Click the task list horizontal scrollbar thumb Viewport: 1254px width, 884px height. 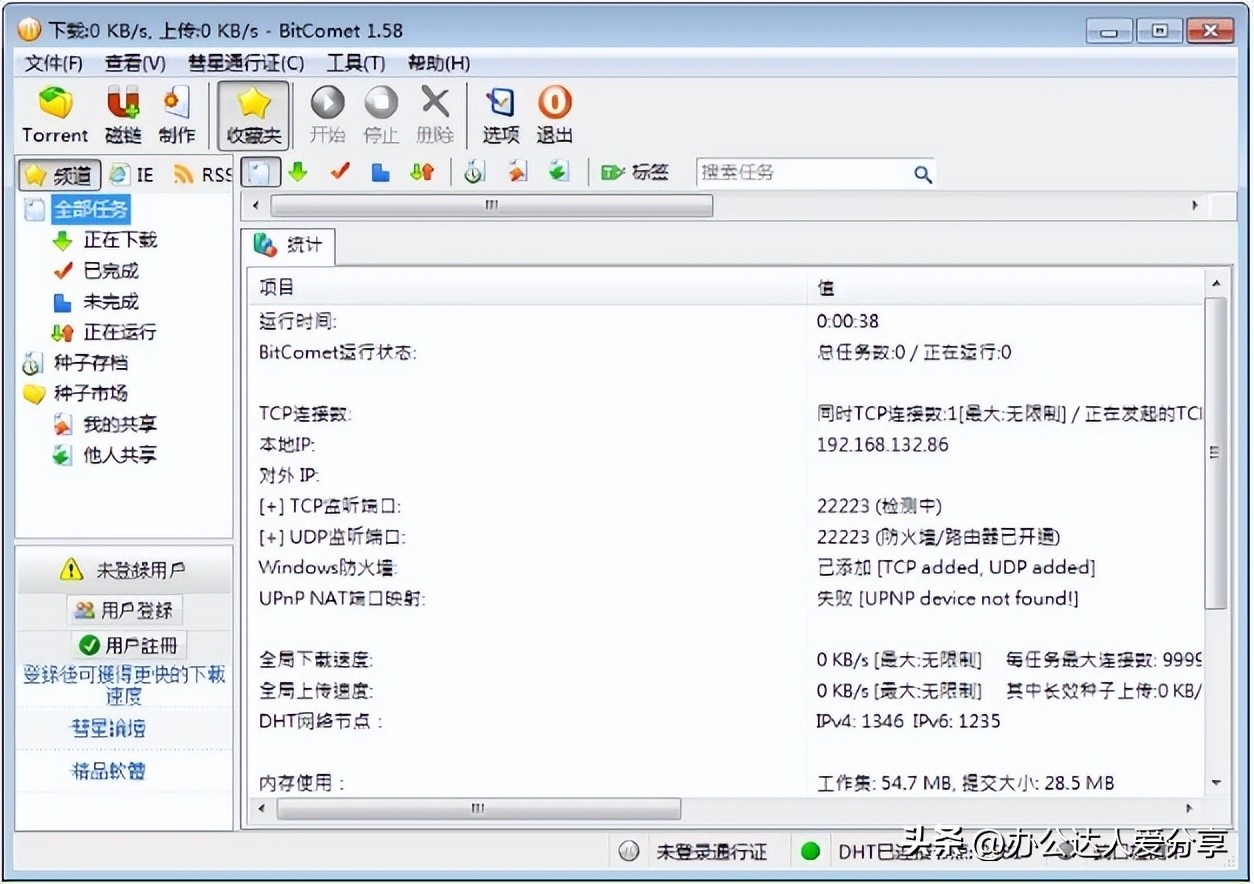point(491,206)
